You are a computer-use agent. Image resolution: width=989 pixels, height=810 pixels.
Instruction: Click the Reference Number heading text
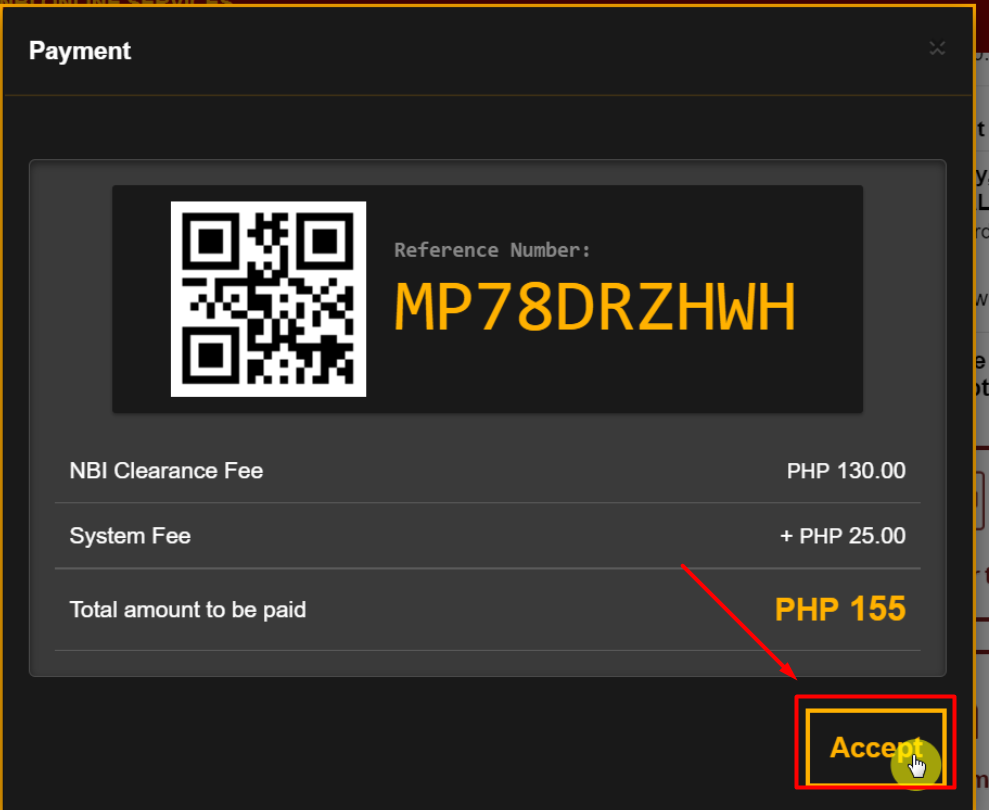(494, 249)
